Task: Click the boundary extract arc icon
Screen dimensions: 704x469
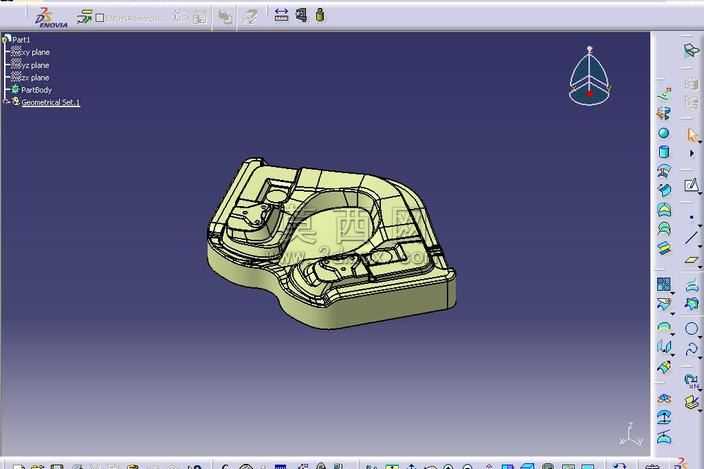Action: 664,326
